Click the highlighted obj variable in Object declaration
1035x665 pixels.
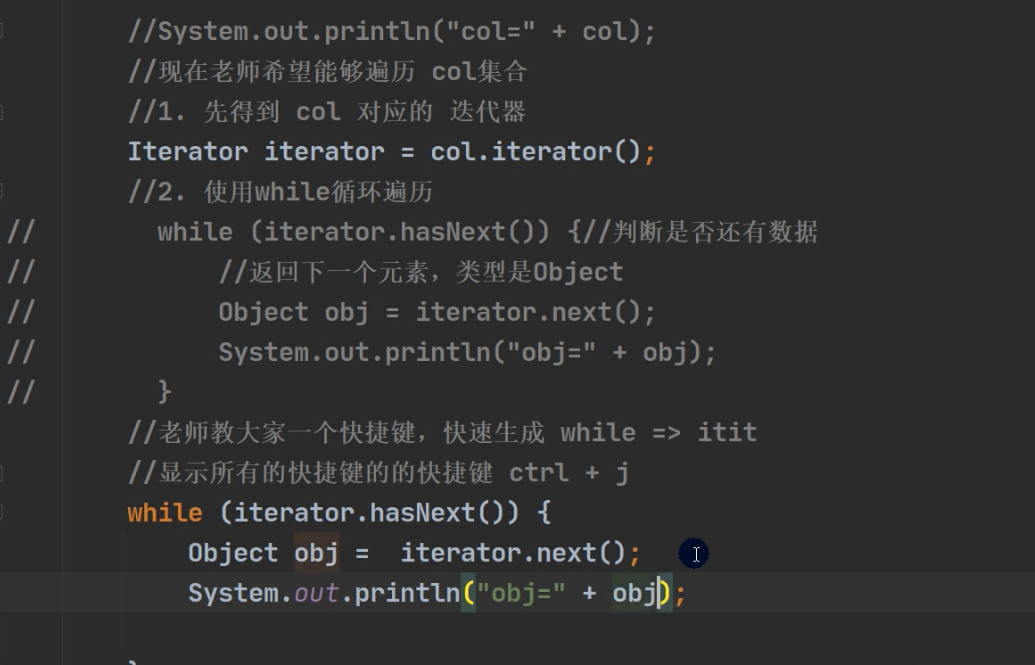pyautogui.click(x=316, y=553)
